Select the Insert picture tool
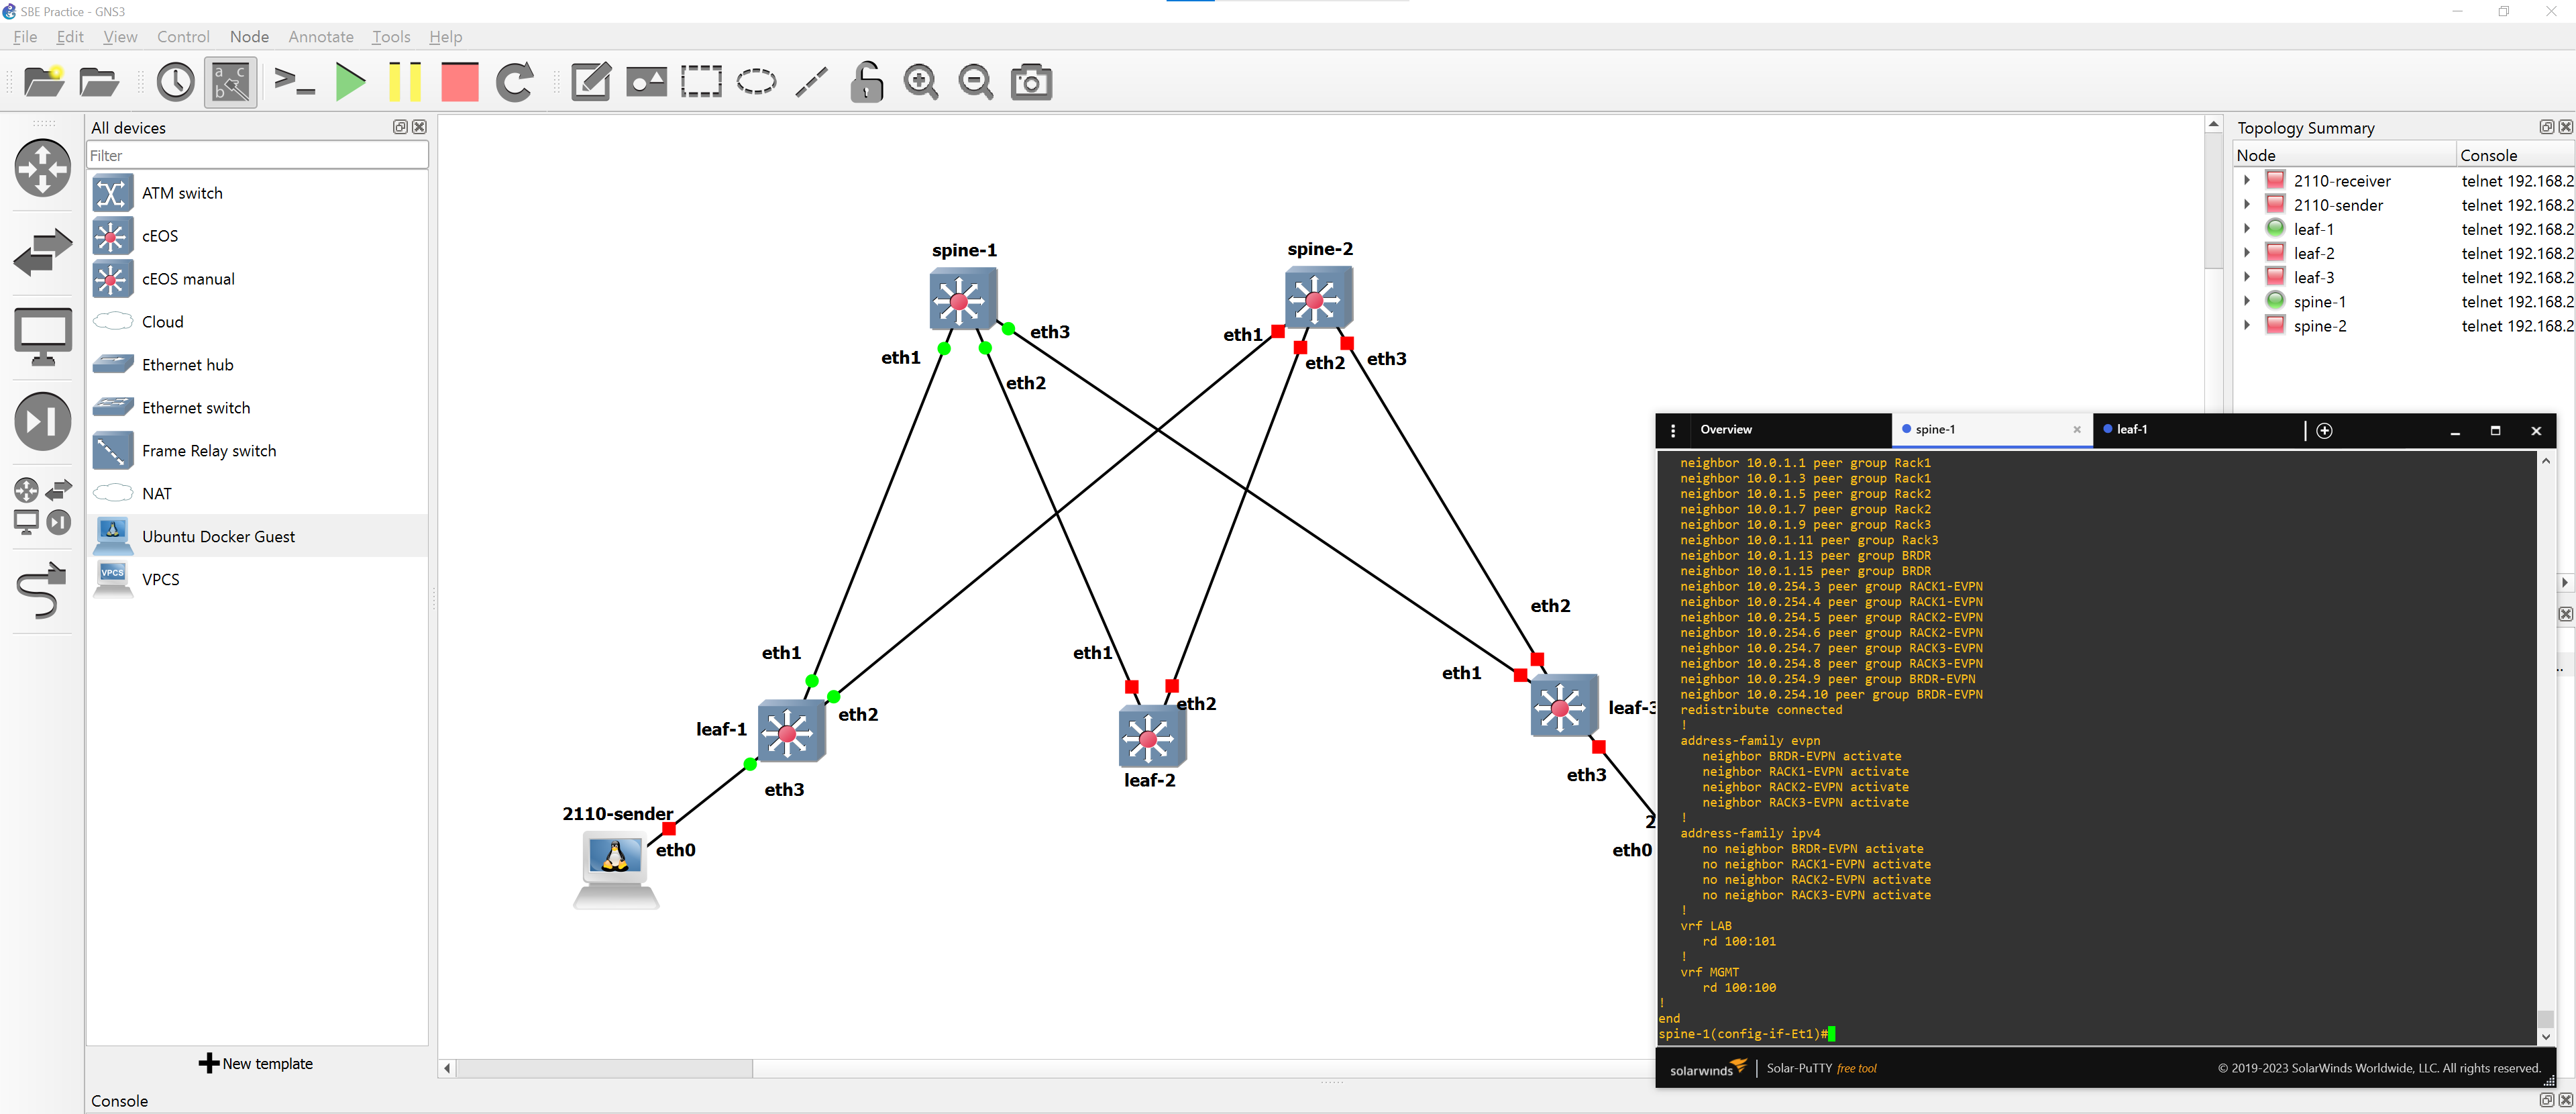The image size is (2576, 1114). click(646, 82)
